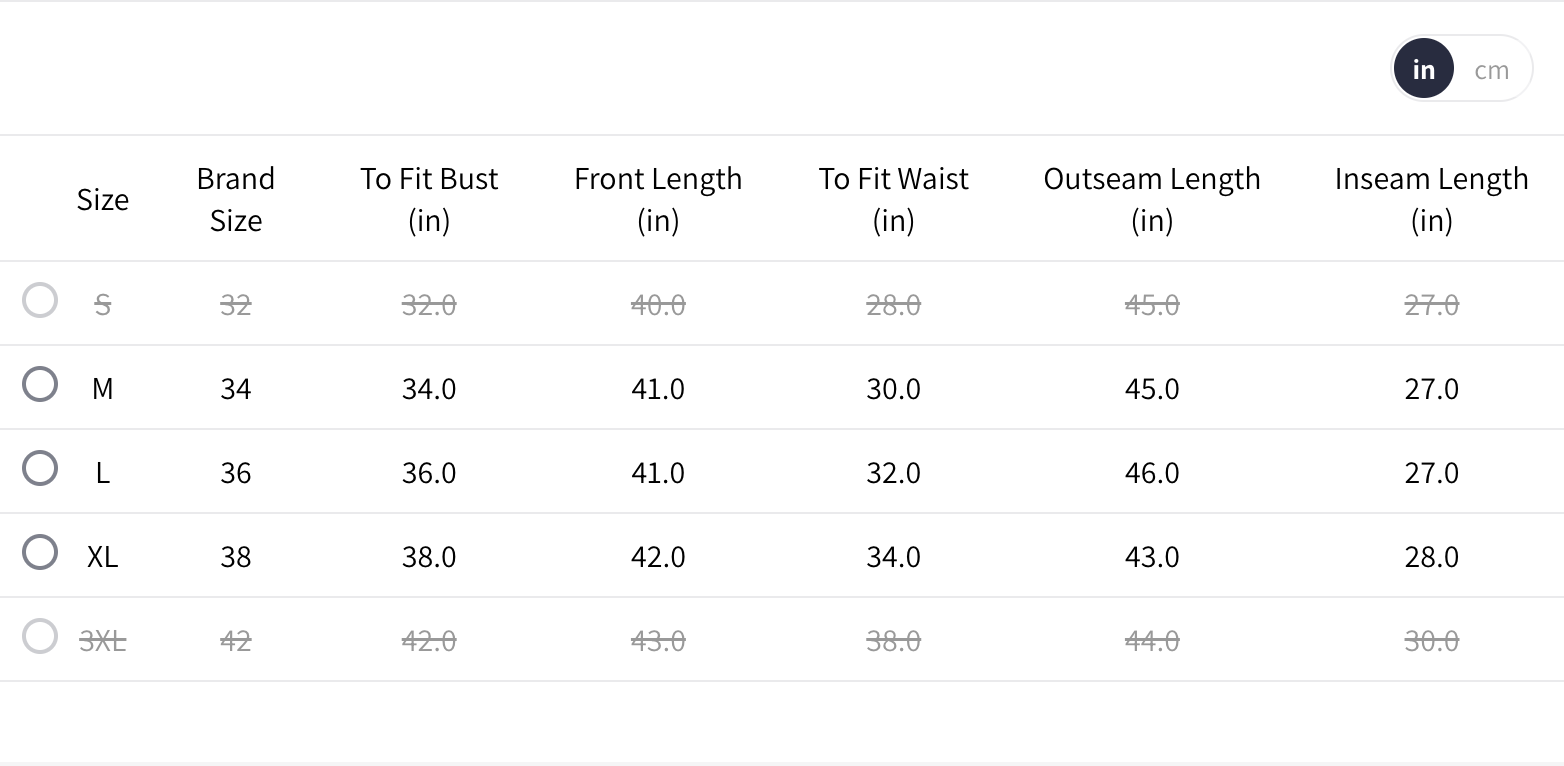Click the 43.0 outseam value for XL
Screen dimensions: 1564x766
1152,556
